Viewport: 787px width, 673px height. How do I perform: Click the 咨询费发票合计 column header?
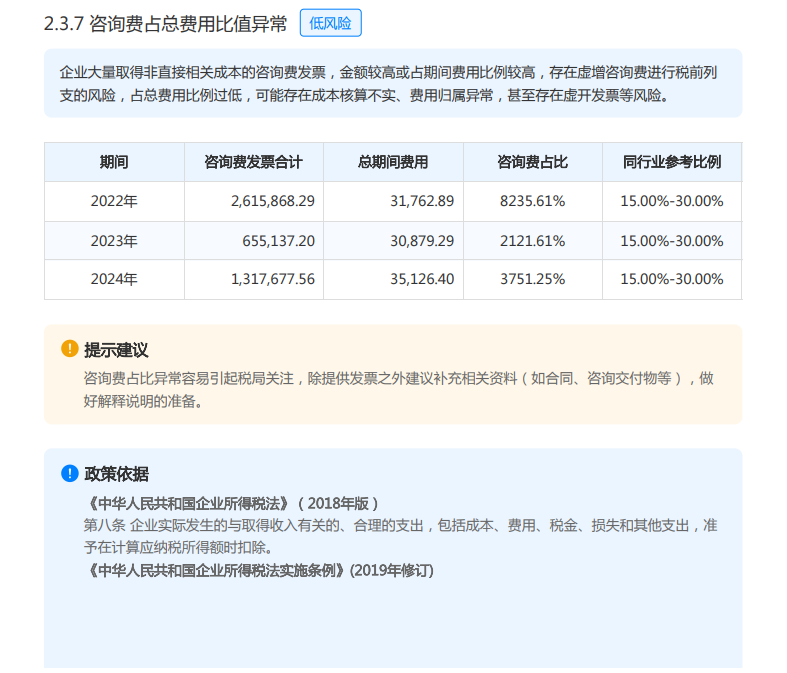253,162
